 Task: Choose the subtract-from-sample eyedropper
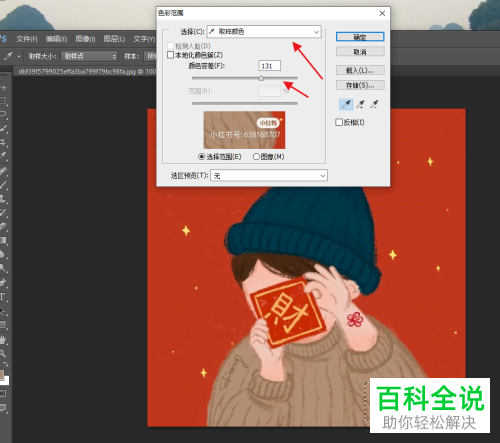(374, 104)
